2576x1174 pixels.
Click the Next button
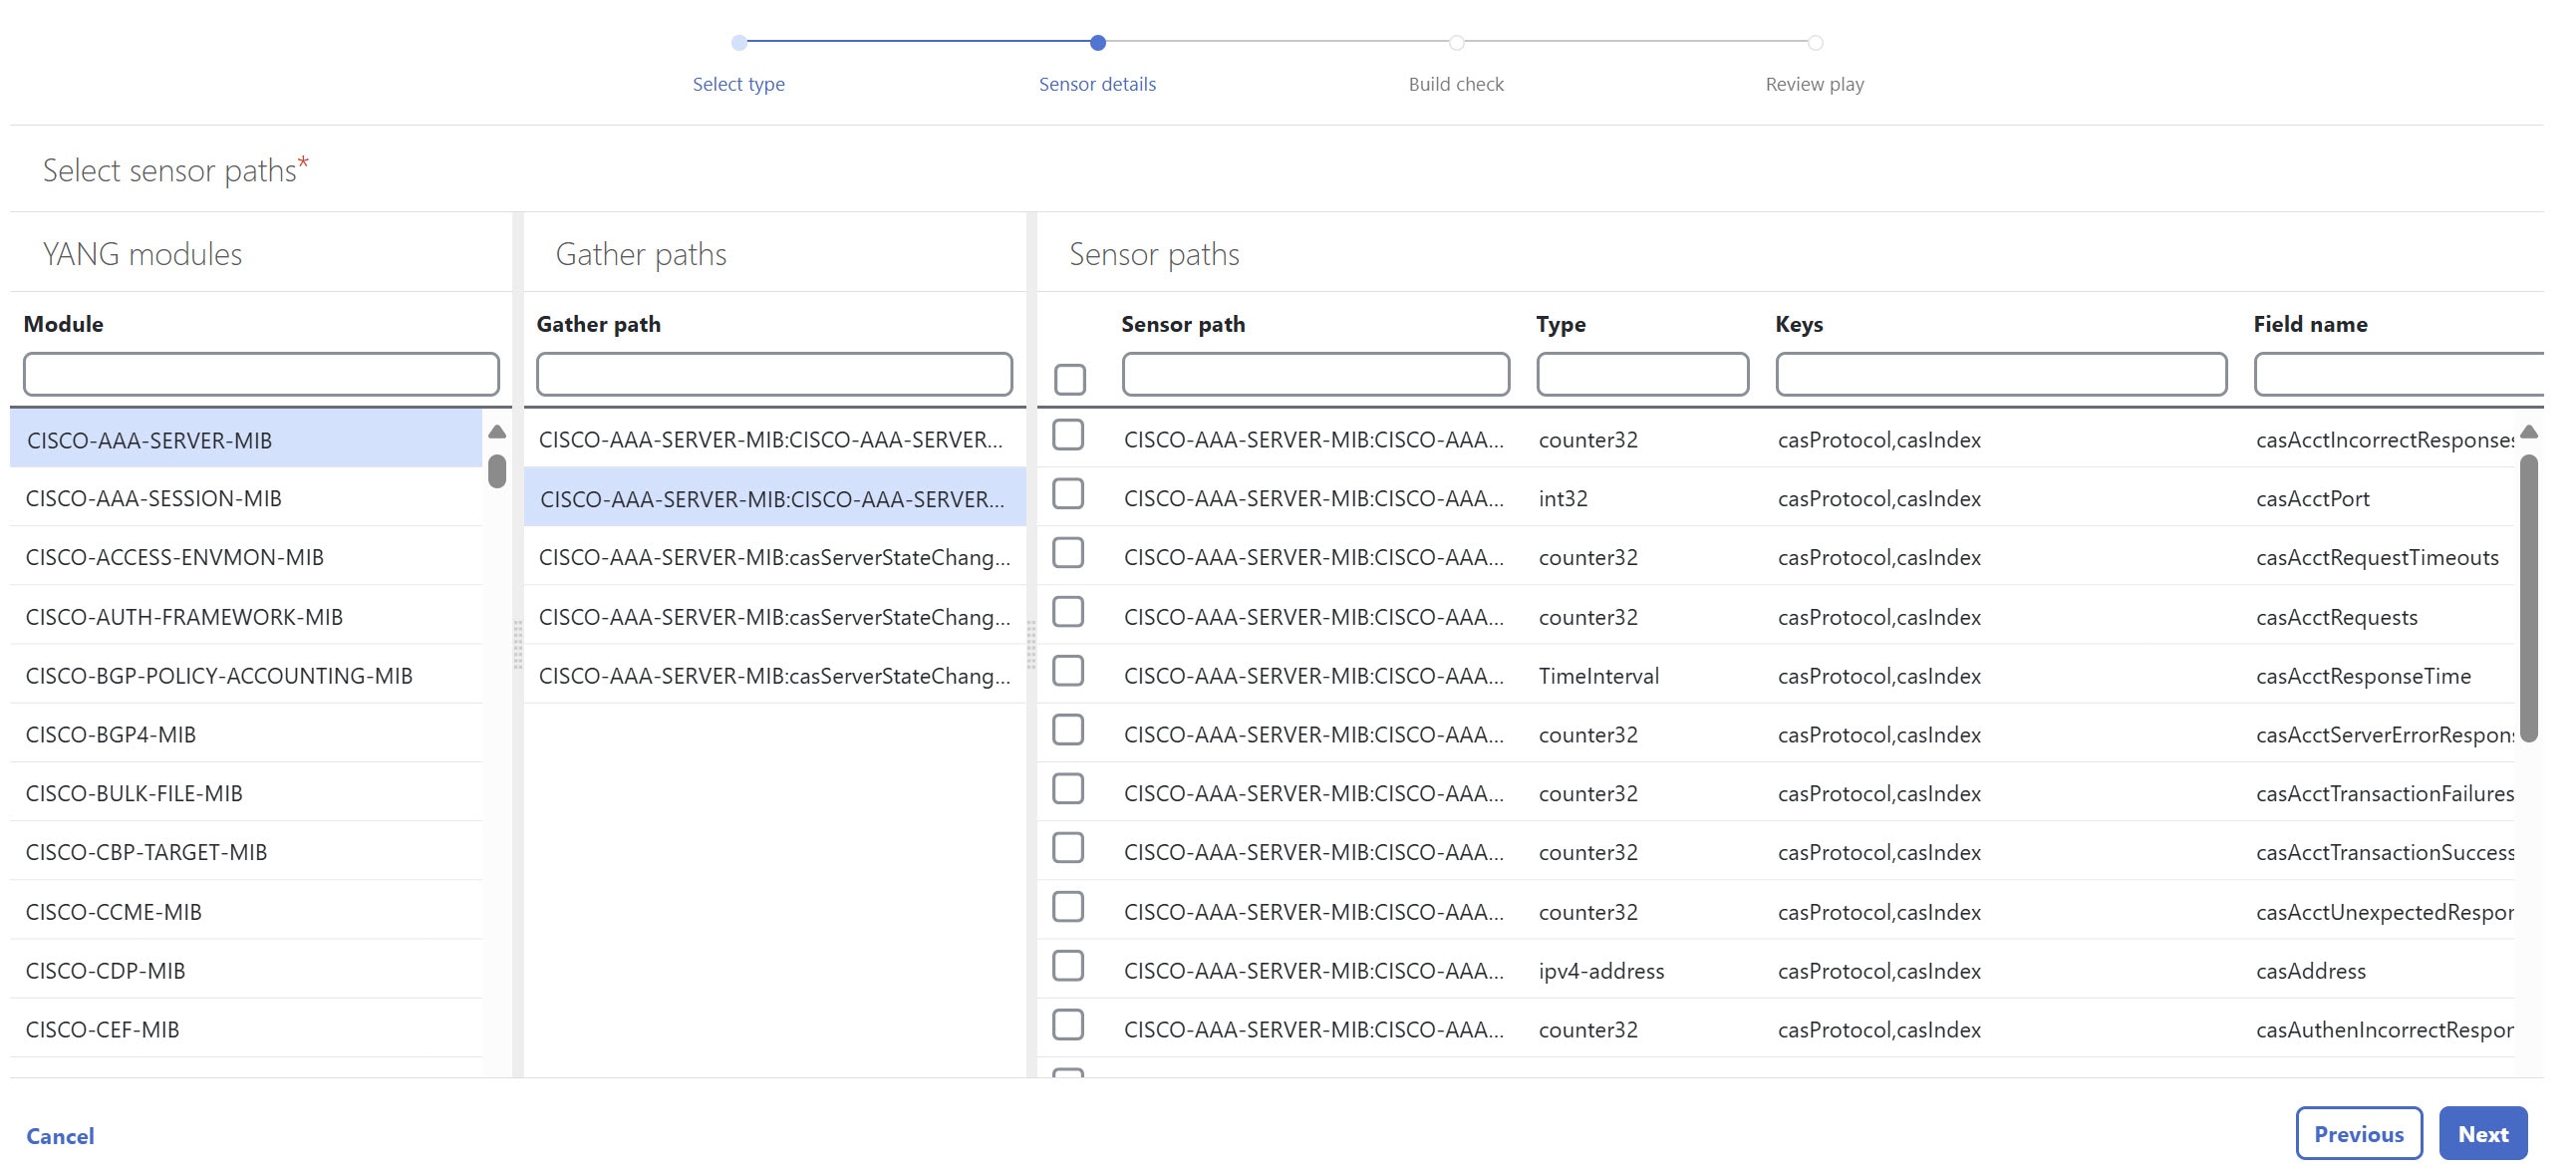[2483, 1134]
